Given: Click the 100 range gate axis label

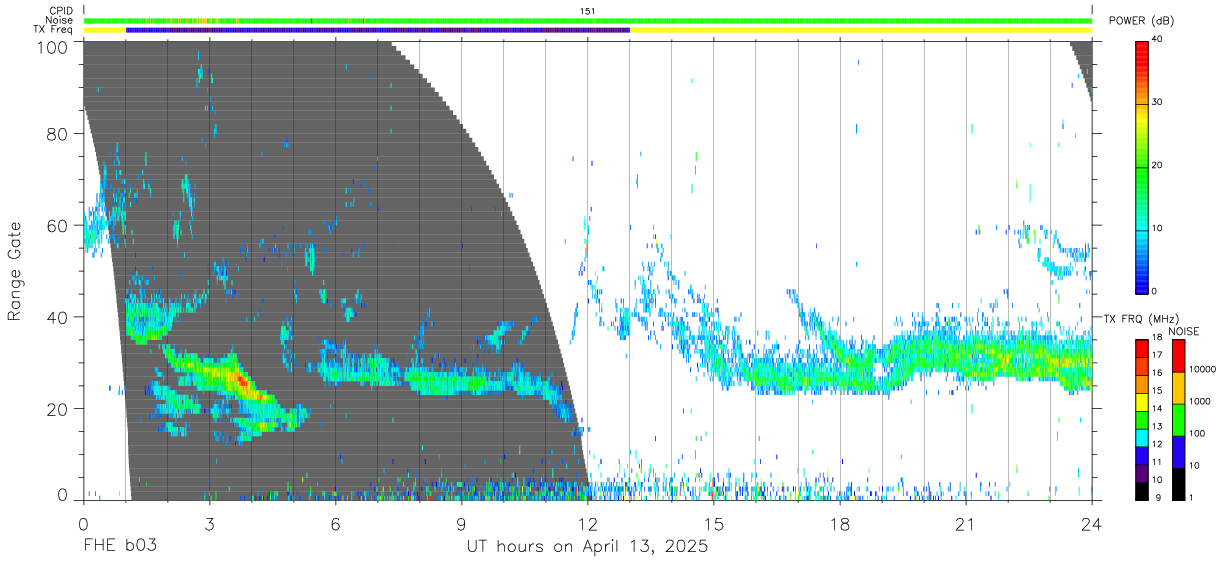Looking at the screenshot, I should (x=53, y=46).
